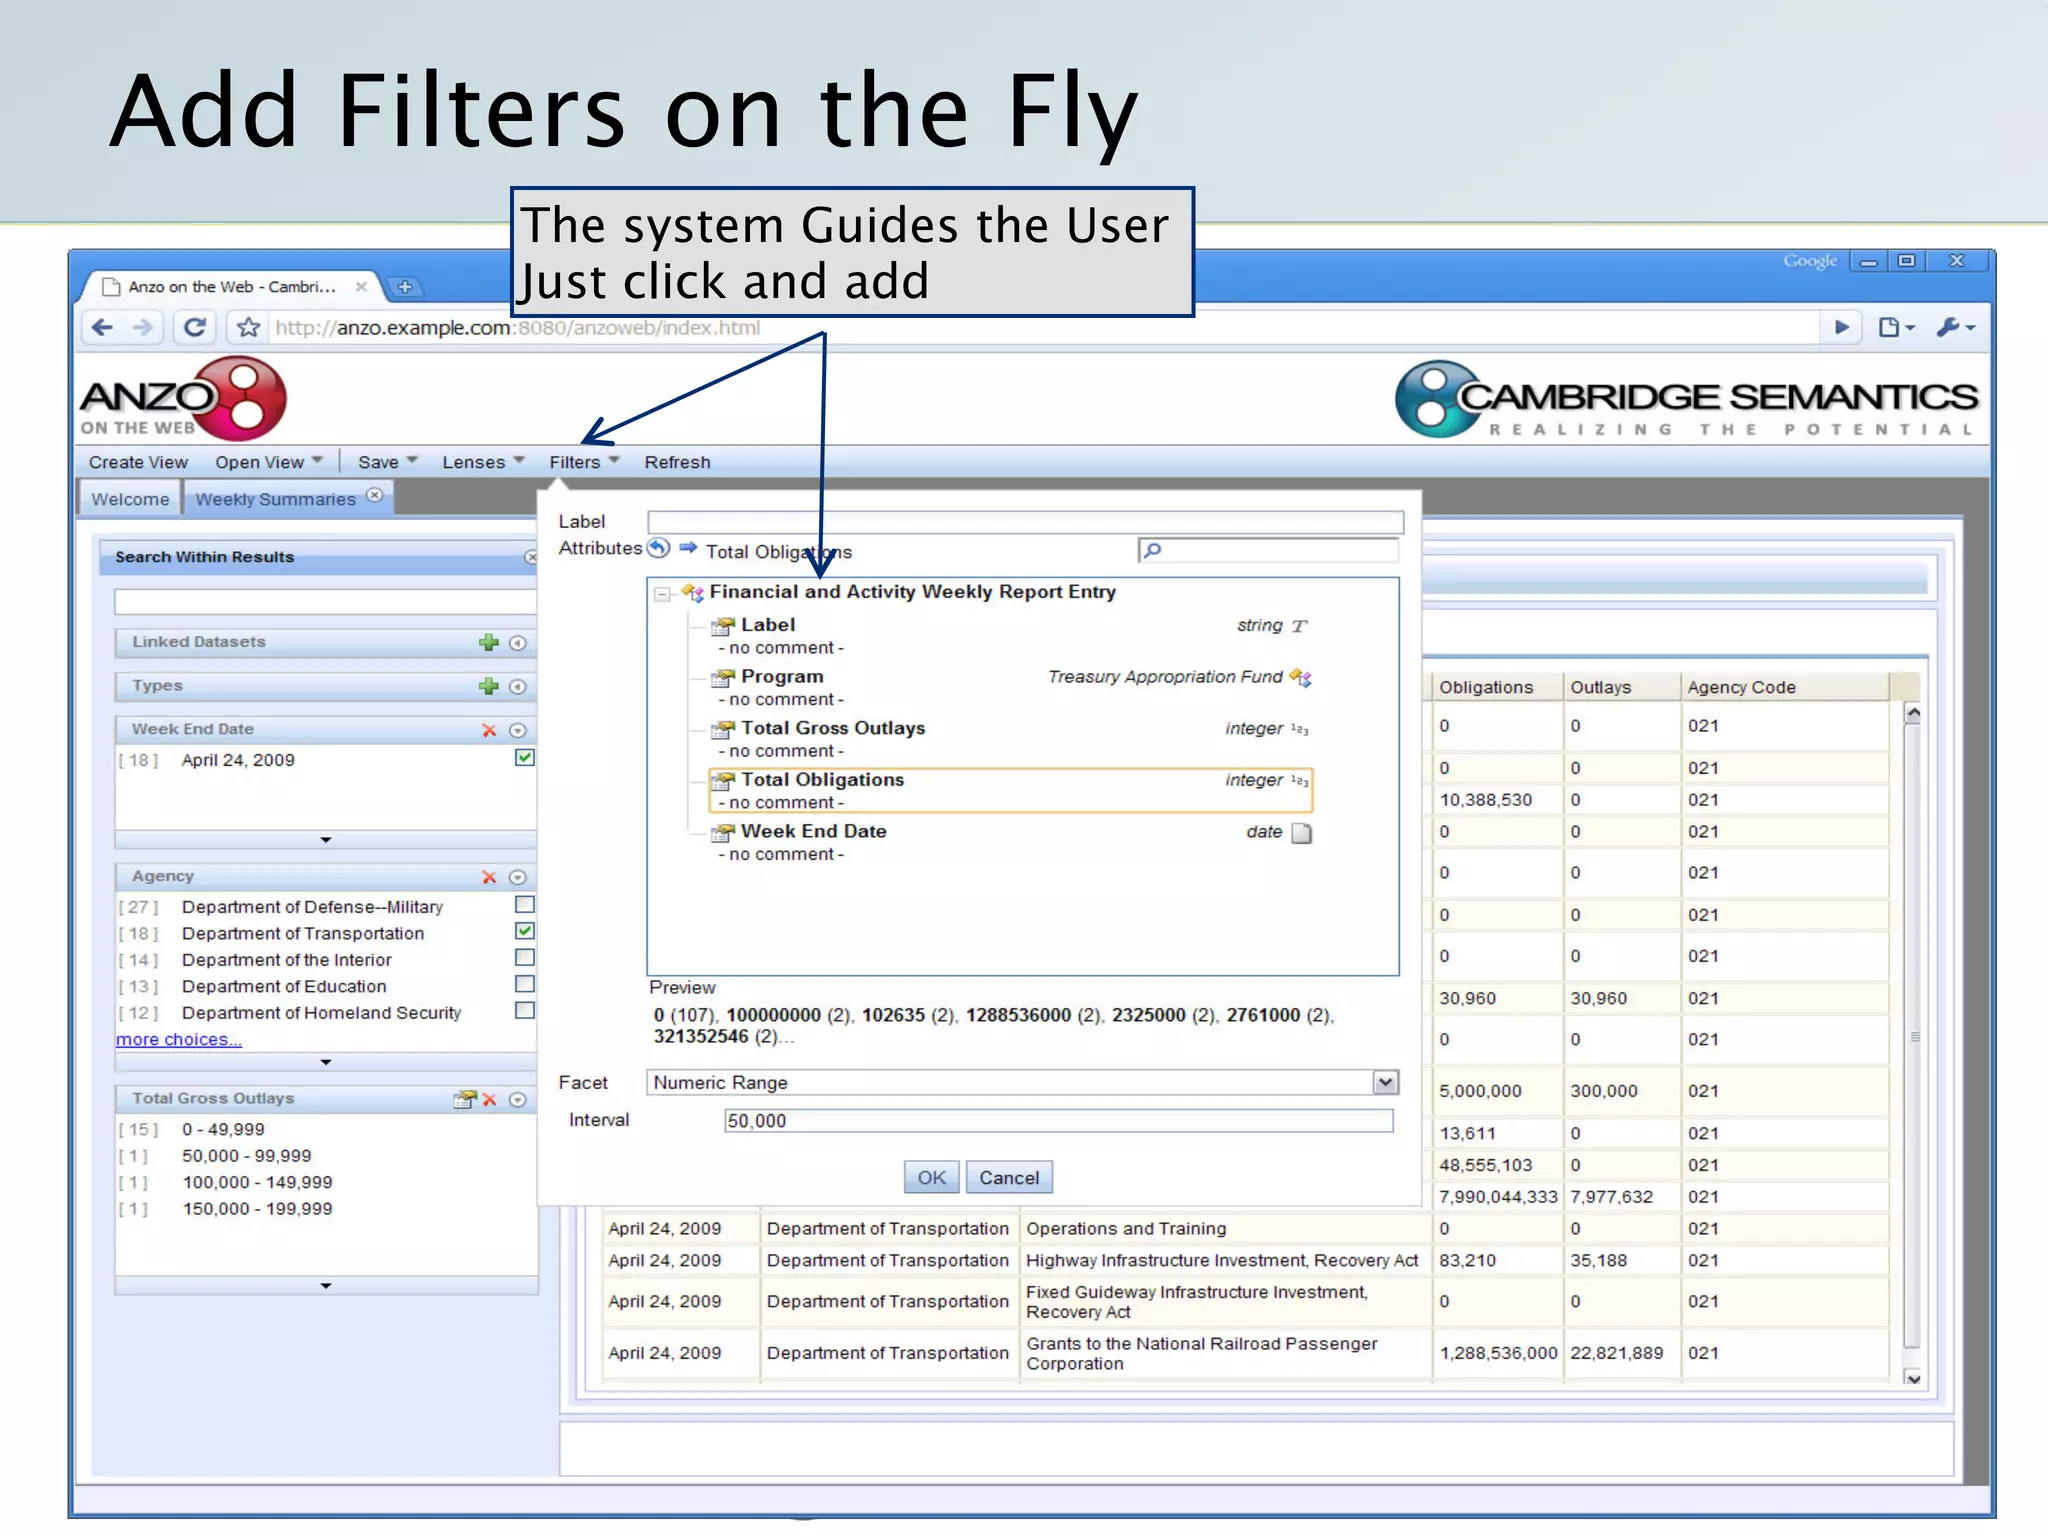
Task: Click the OK button
Action: pos(931,1177)
